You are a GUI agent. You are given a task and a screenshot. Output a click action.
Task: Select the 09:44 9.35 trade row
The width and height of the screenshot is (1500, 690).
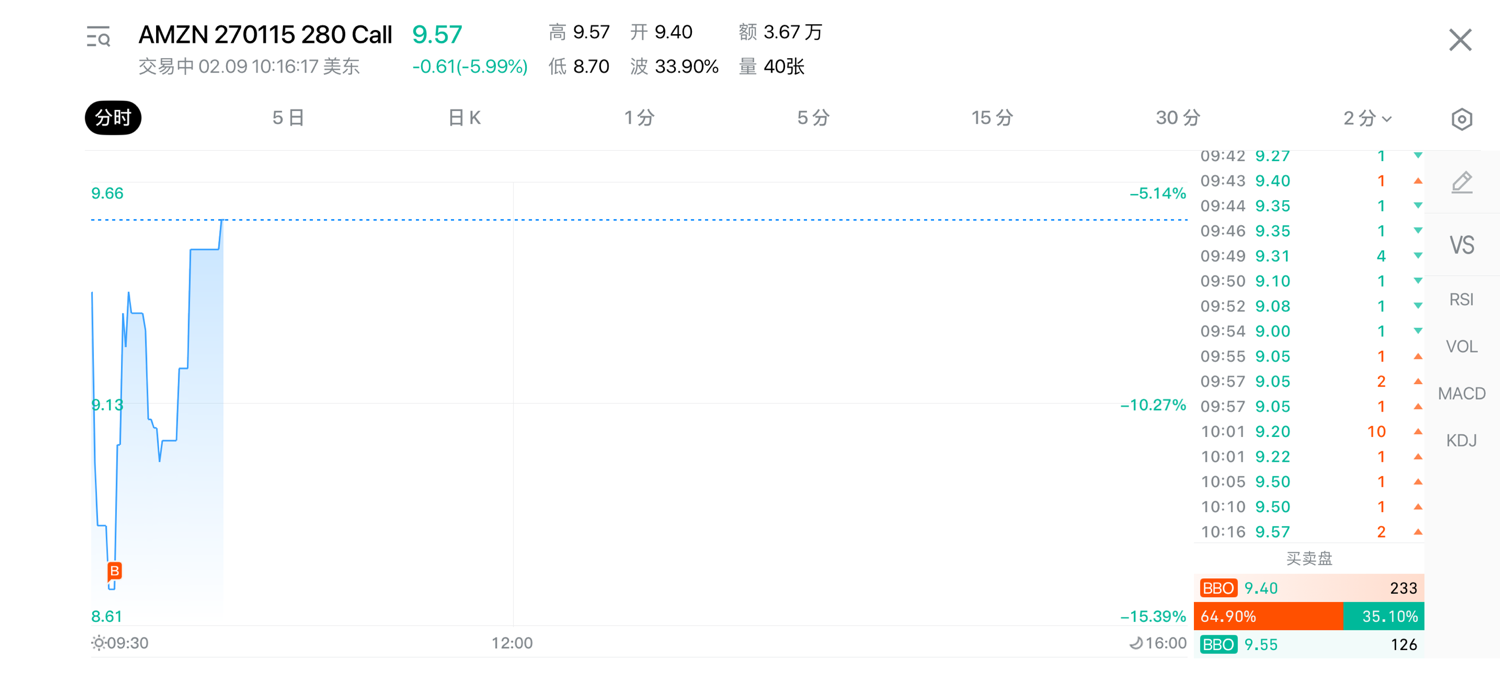pos(1309,206)
